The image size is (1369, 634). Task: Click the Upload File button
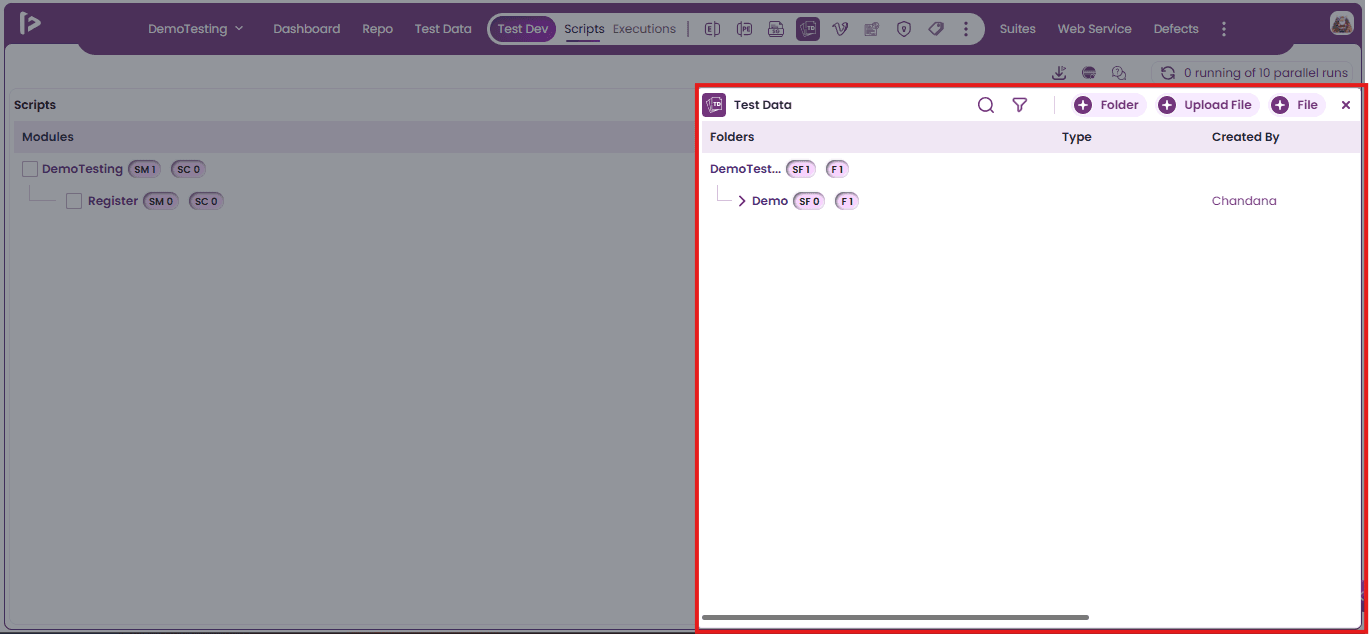[1207, 105]
